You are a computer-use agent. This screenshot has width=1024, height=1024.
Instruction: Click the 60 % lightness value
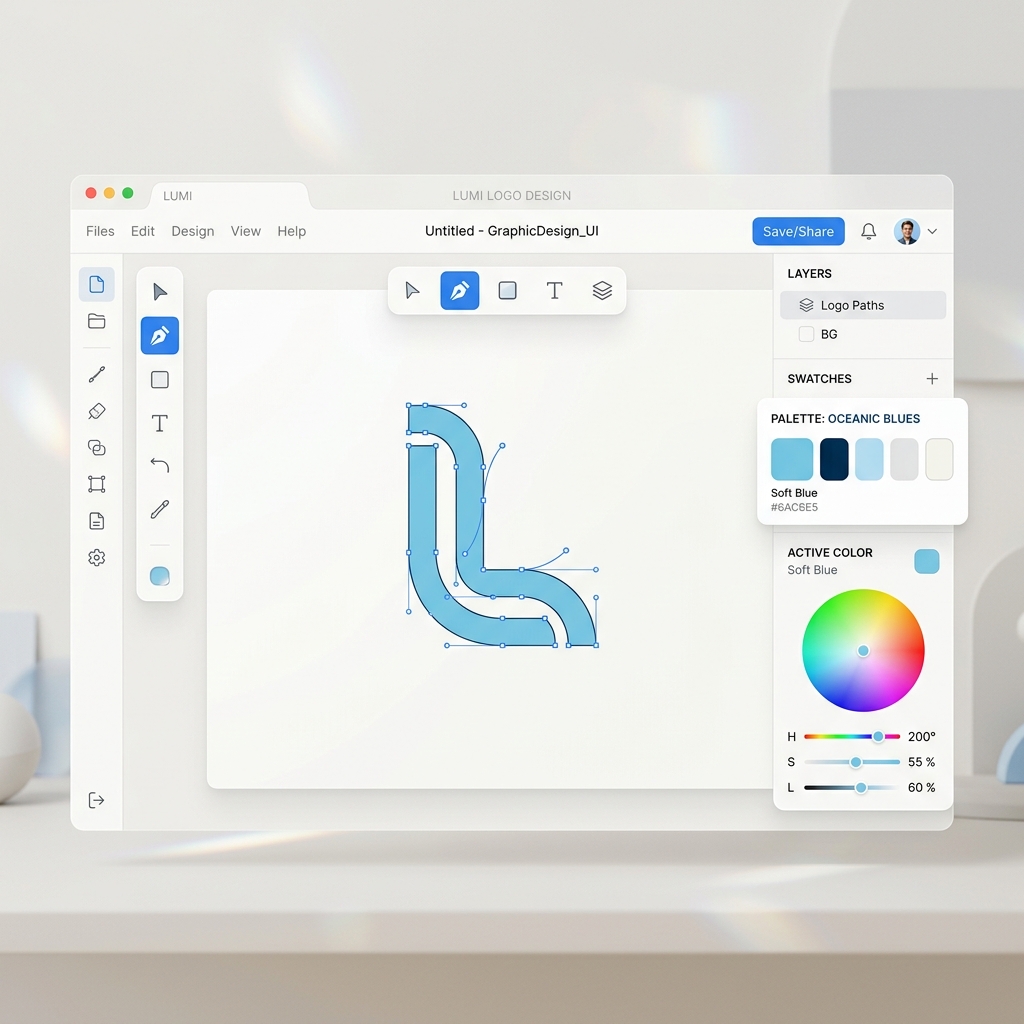coord(921,788)
